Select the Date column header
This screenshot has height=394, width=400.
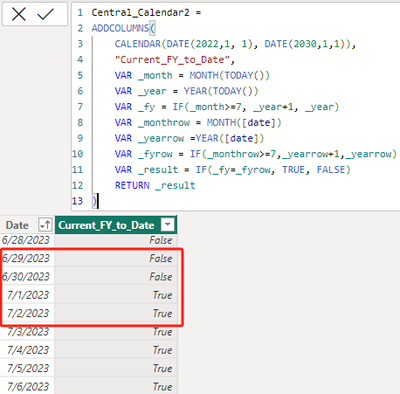pyautogui.click(x=17, y=225)
